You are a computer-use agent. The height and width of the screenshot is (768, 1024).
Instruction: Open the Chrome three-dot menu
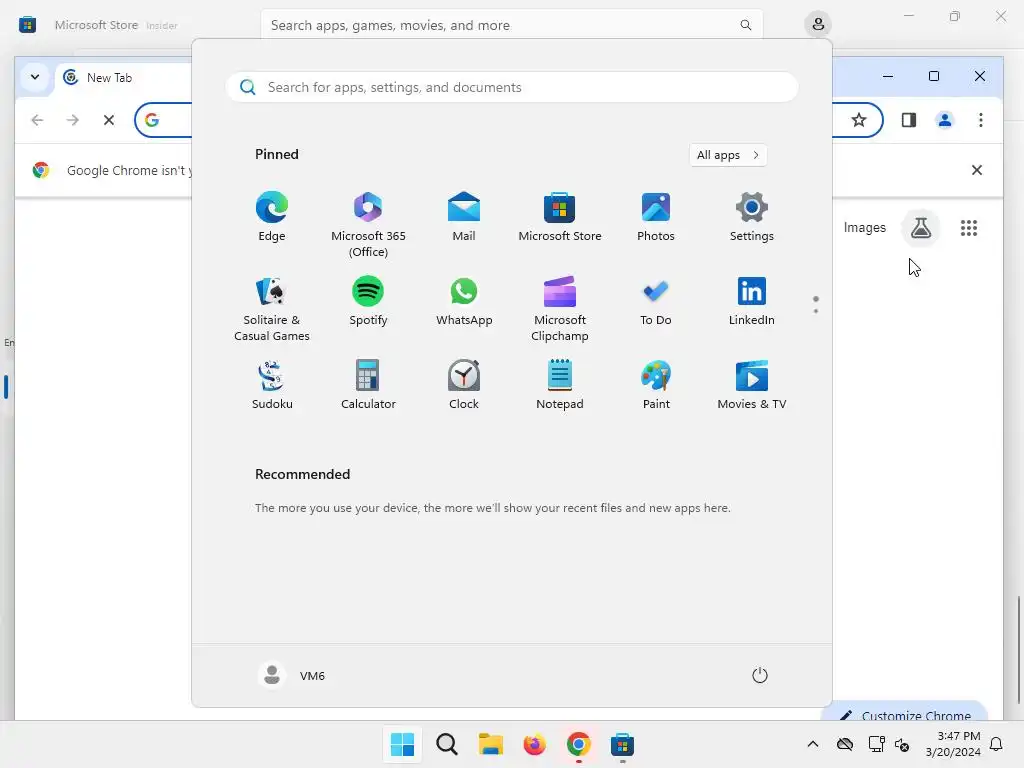coord(980,120)
